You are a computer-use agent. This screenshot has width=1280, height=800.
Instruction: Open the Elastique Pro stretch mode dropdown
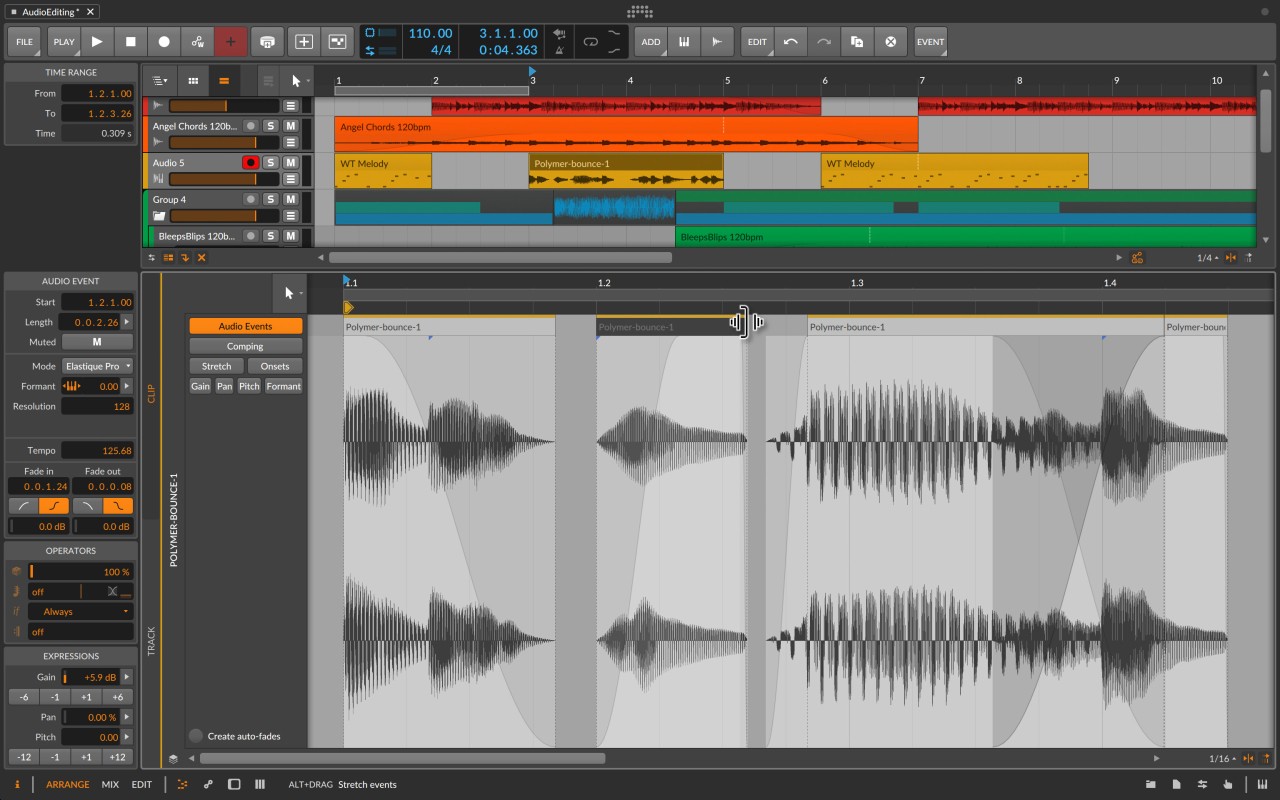[x=97, y=366]
